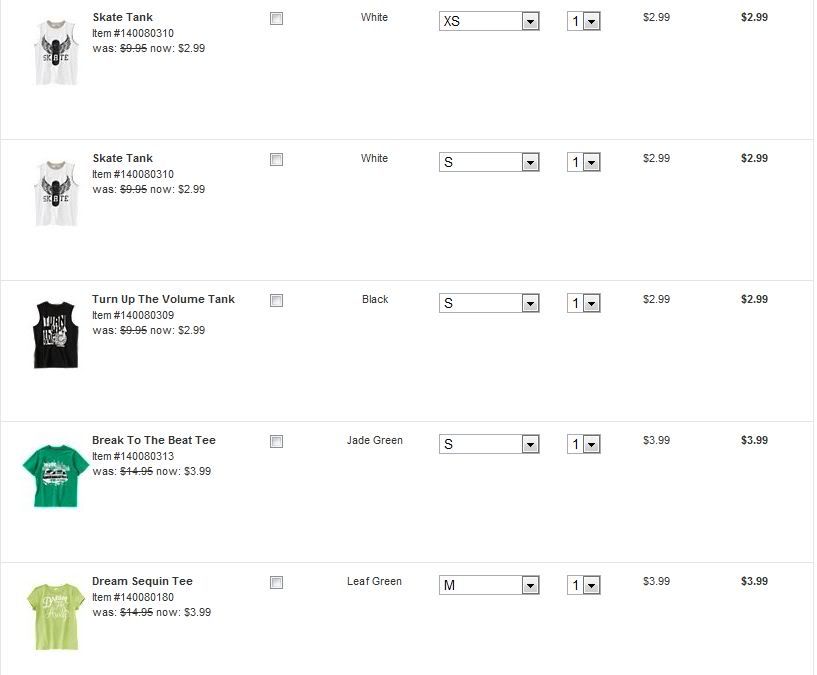The image size is (817, 675).
Task: Select the Break To The Beat Tee checkbox
Action: point(277,441)
